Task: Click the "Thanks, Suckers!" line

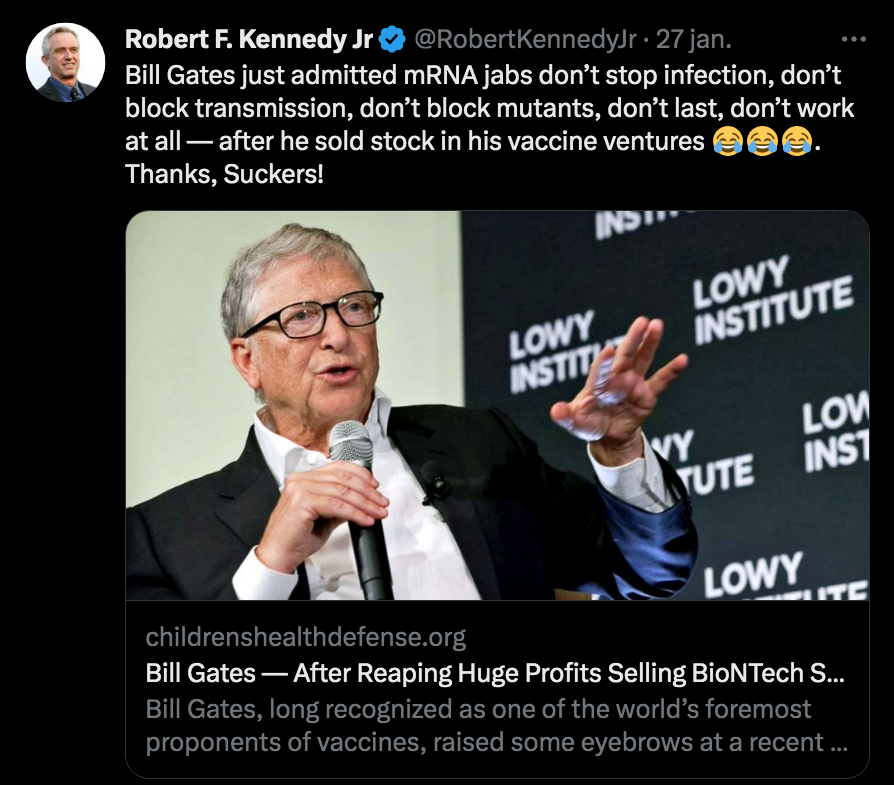Action: pyautogui.click(x=224, y=174)
